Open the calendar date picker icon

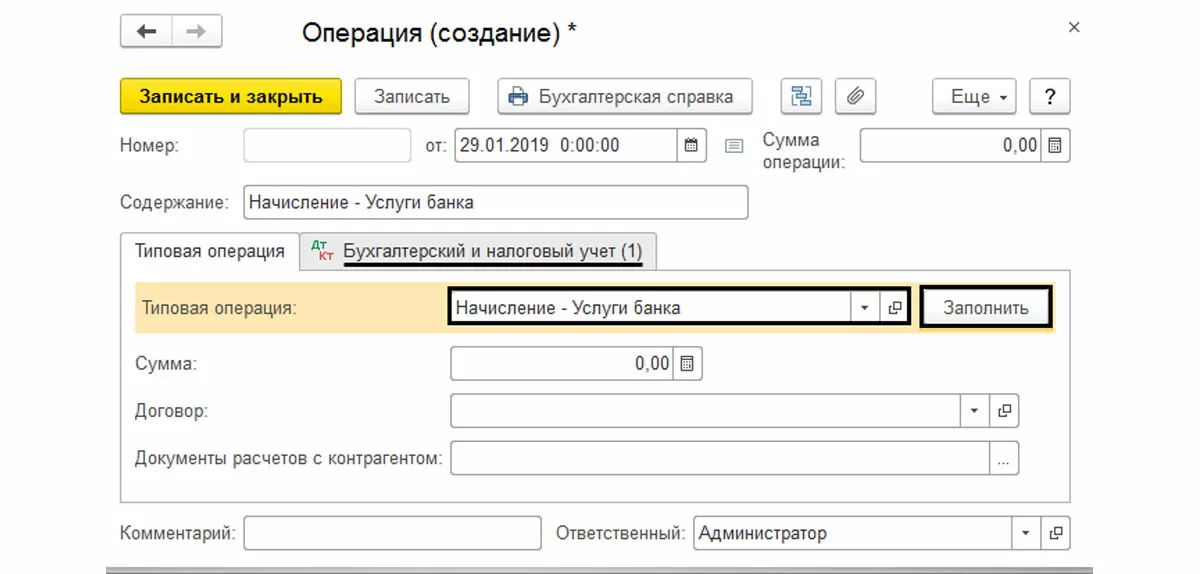pos(691,145)
